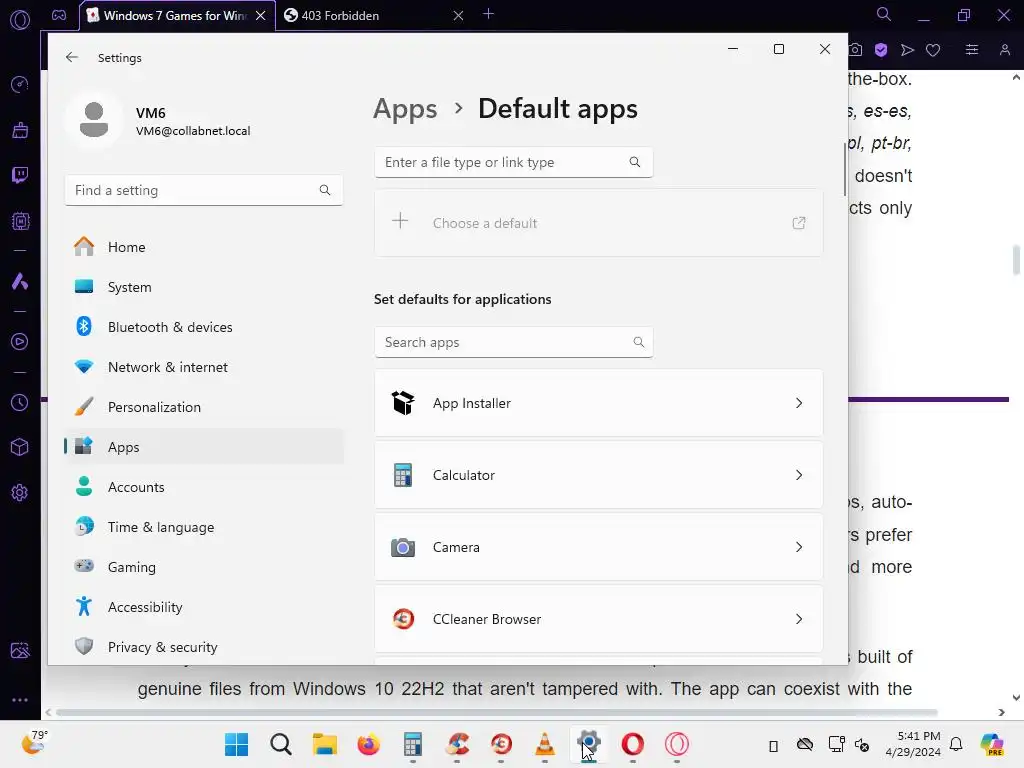Open Accounts settings category
The height and width of the screenshot is (768, 1024).
[x=204, y=487]
